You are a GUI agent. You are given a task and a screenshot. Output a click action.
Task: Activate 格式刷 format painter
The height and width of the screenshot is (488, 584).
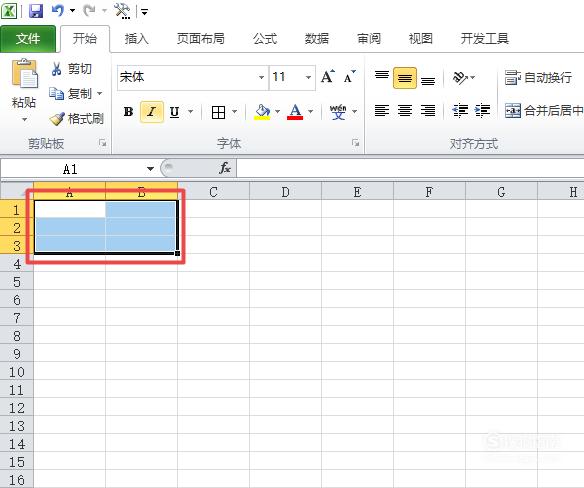pyautogui.click(x=77, y=118)
